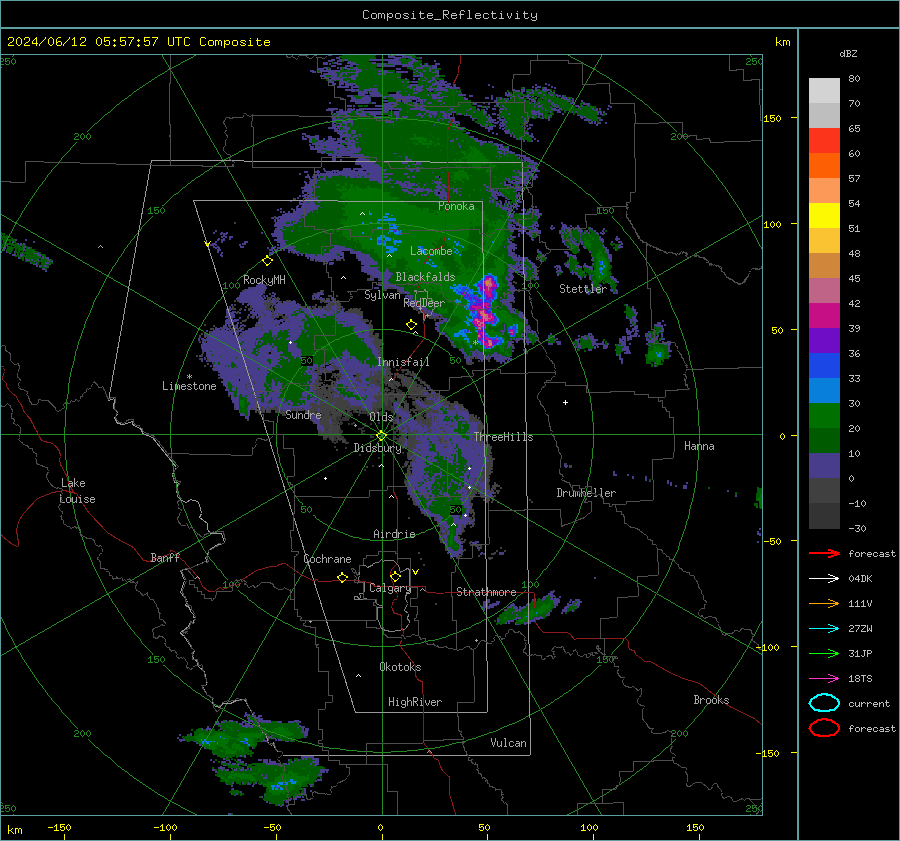Select the 150 tick on the right axis
This screenshot has height=841, width=900.
(x=772, y=118)
